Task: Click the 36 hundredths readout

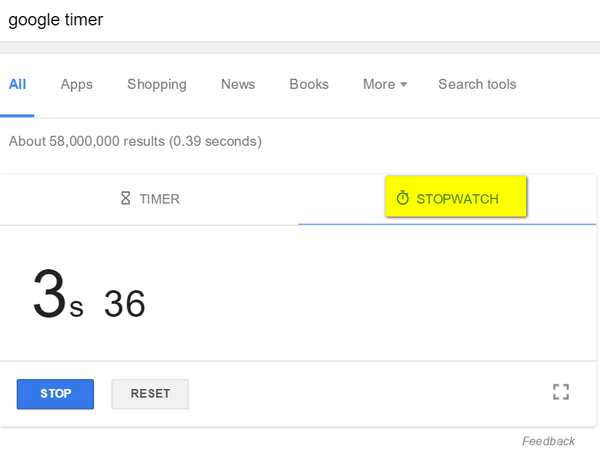Action: click(x=125, y=304)
